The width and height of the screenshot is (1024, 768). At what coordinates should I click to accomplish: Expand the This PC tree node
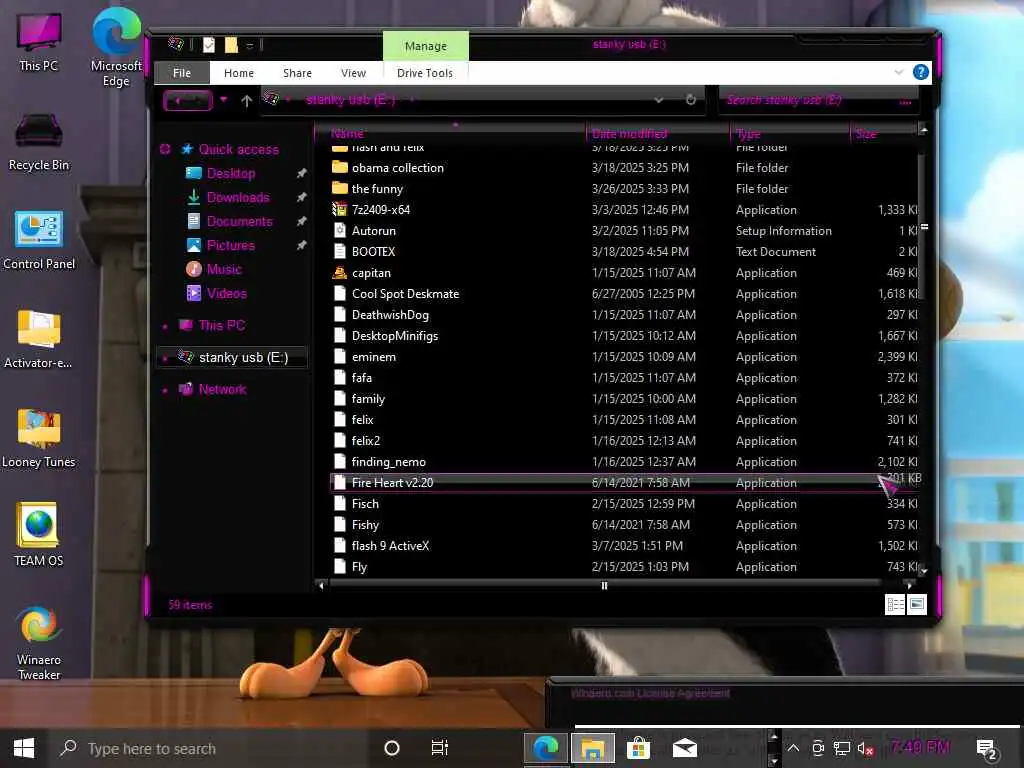pyautogui.click(x=165, y=326)
